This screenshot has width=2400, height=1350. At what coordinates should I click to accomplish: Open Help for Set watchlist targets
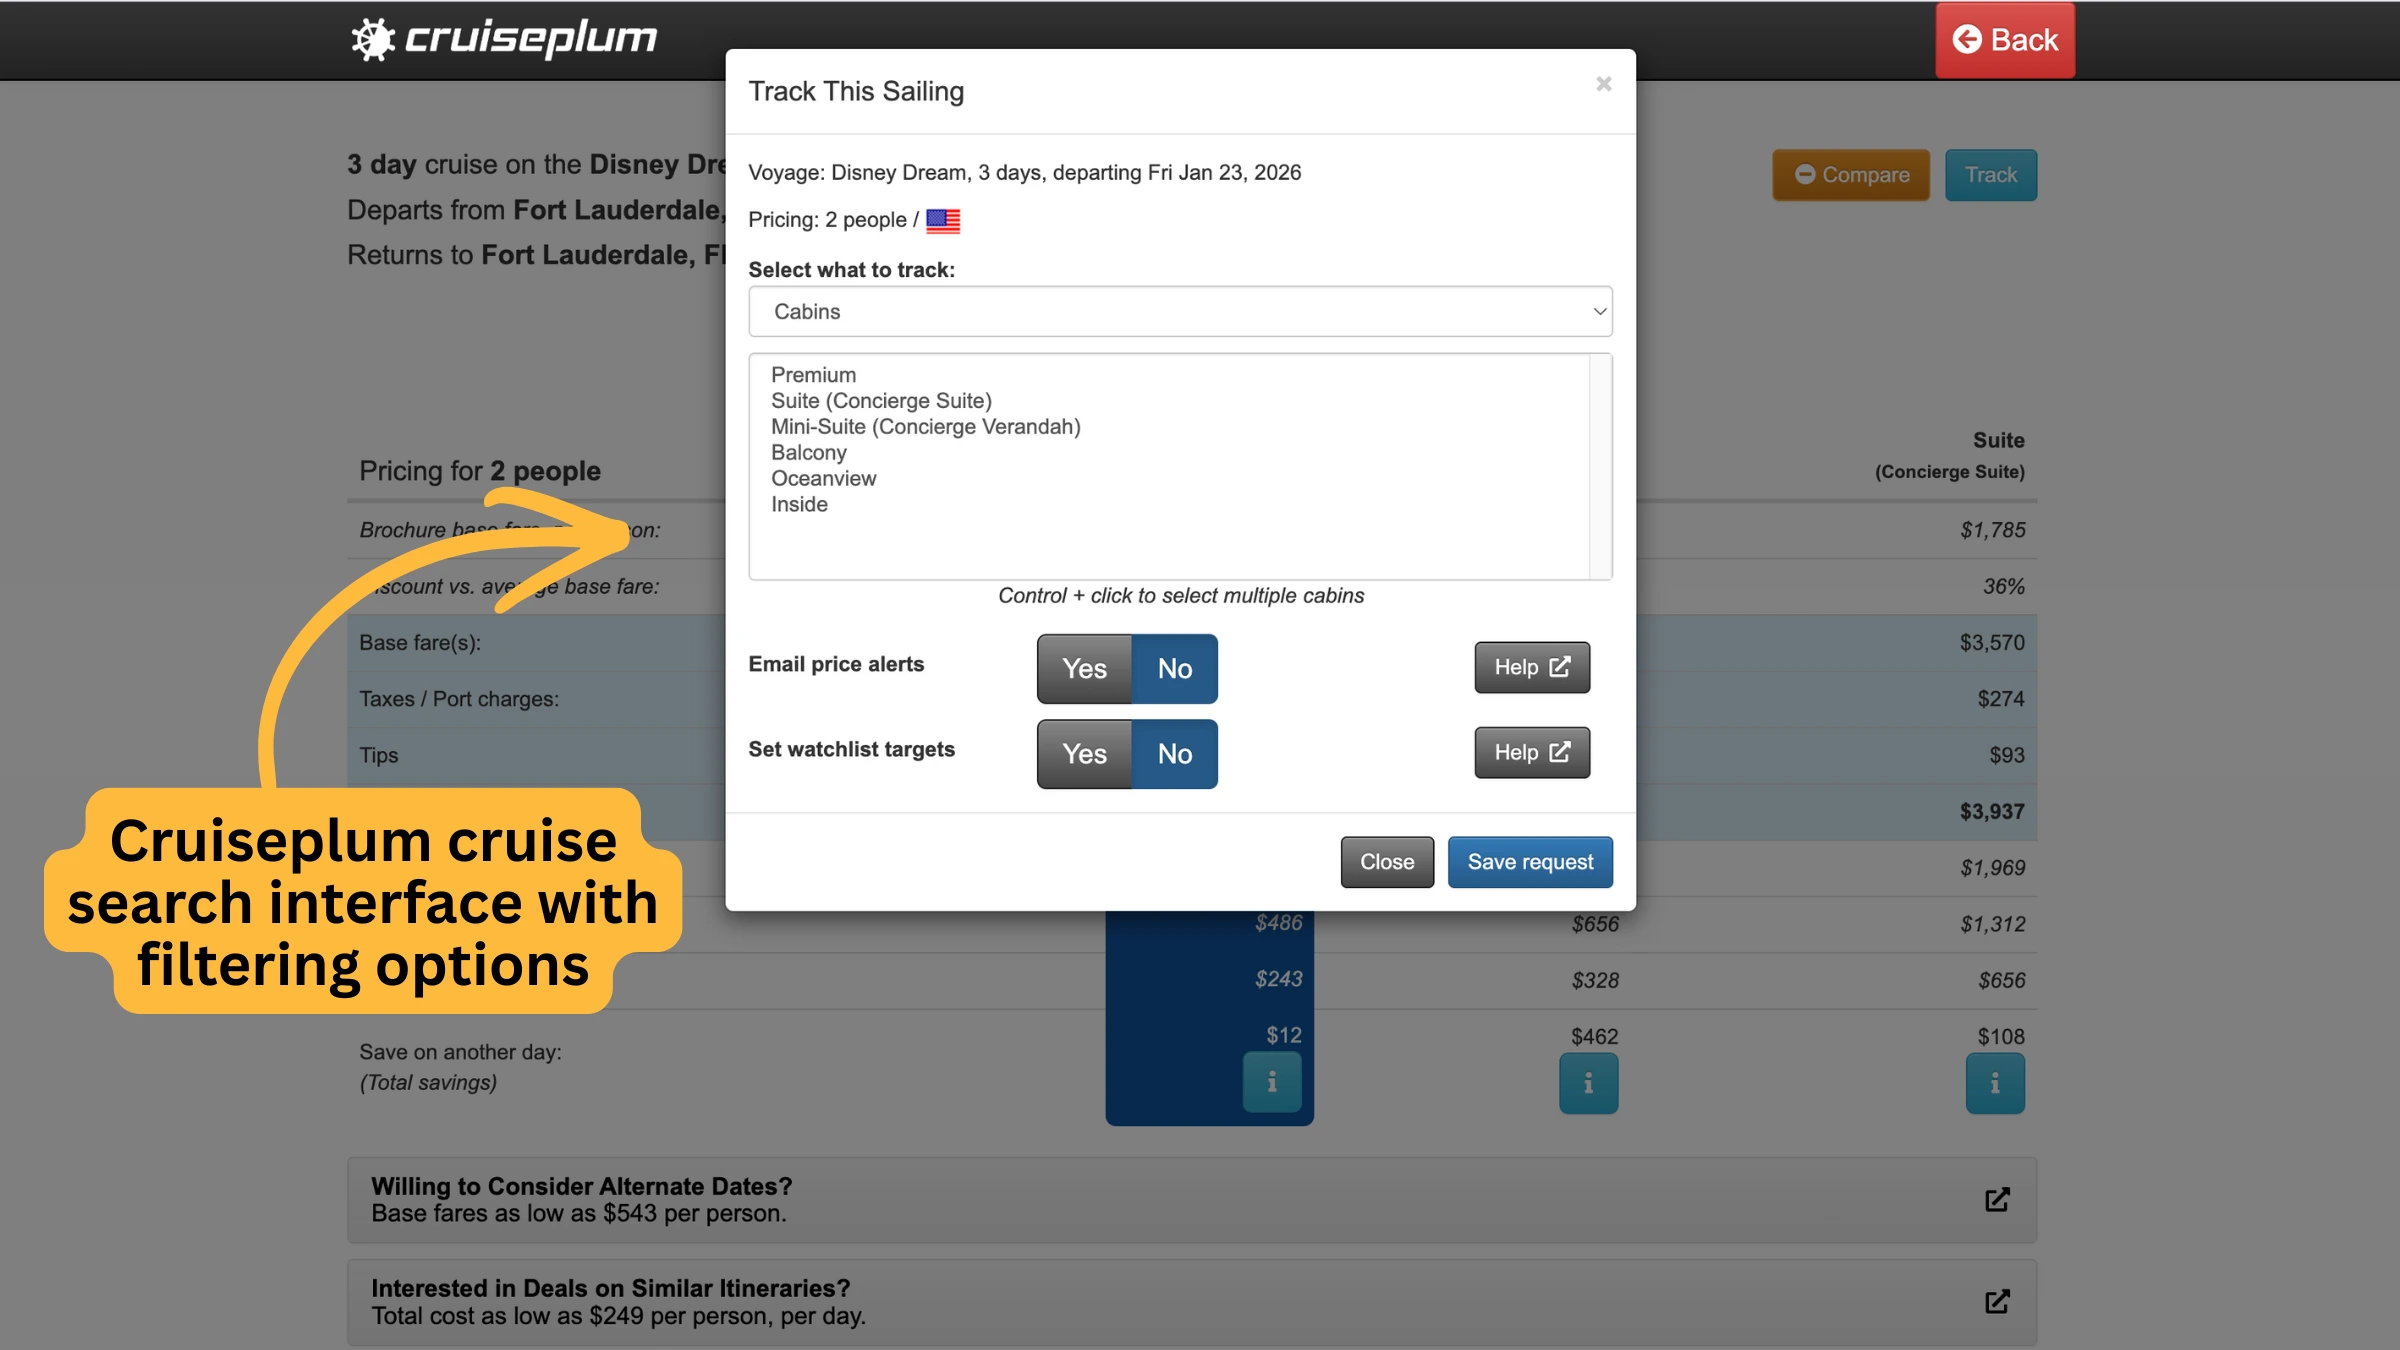(1531, 752)
